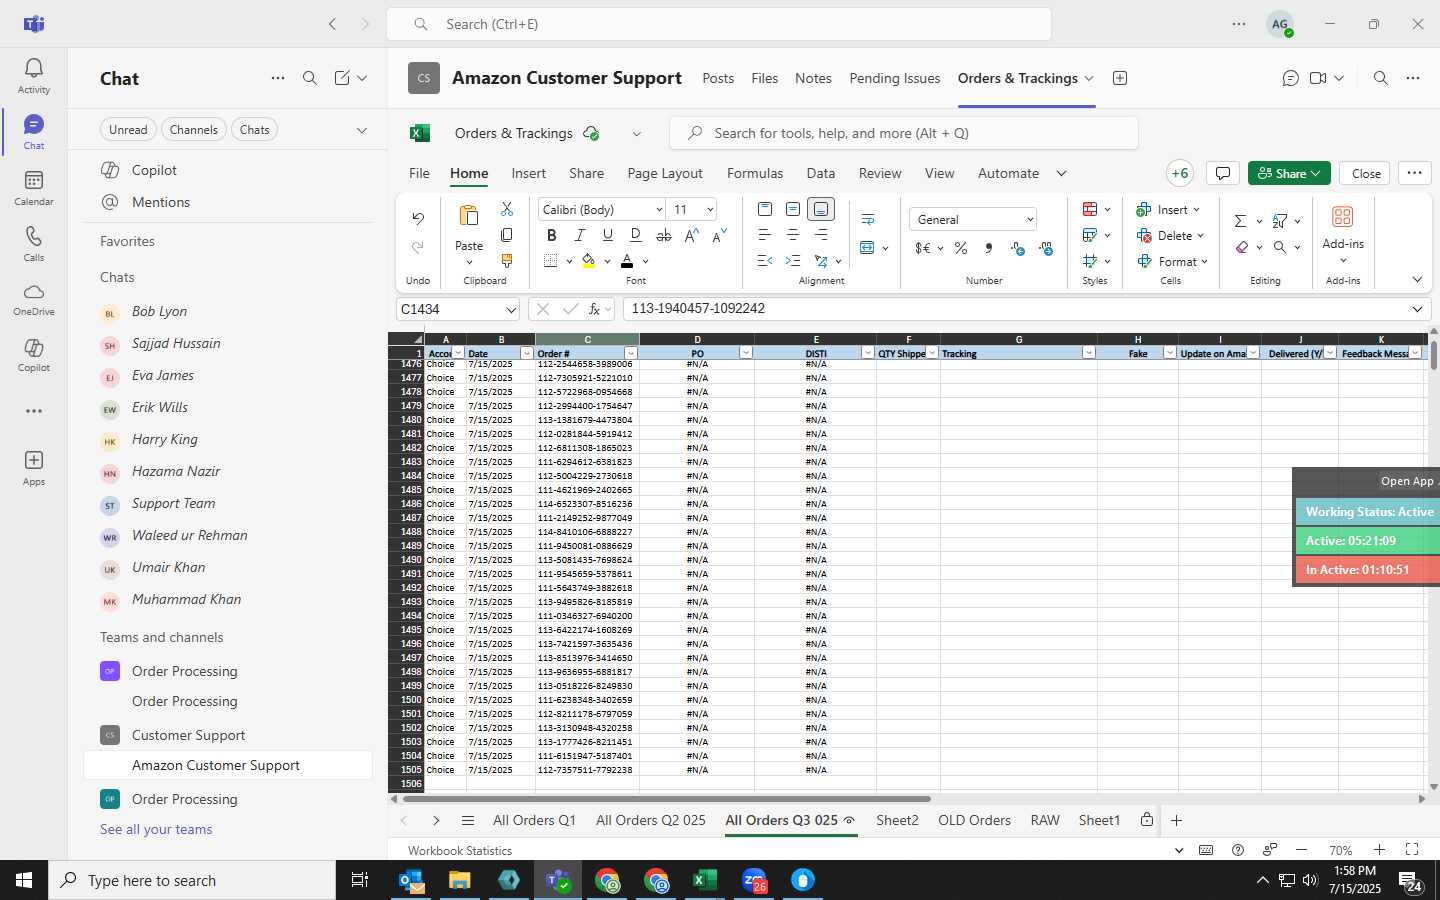Viewport: 1440px width, 900px height.
Task: Open the all-sheets list hamburger icon
Action: tap(467, 820)
